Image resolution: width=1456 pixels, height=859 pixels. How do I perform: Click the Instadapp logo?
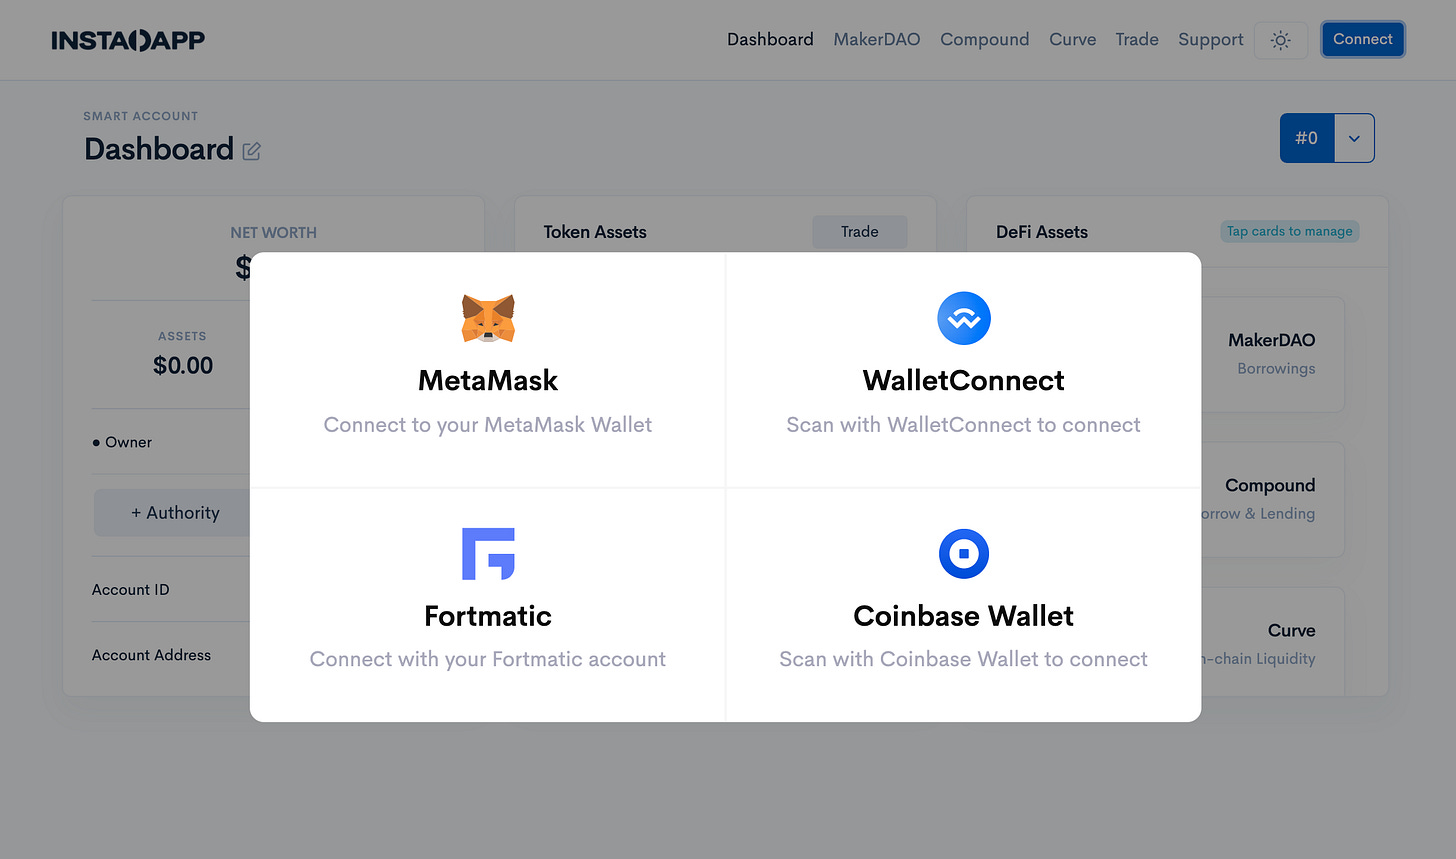pyautogui.click(x=128, y=40)
